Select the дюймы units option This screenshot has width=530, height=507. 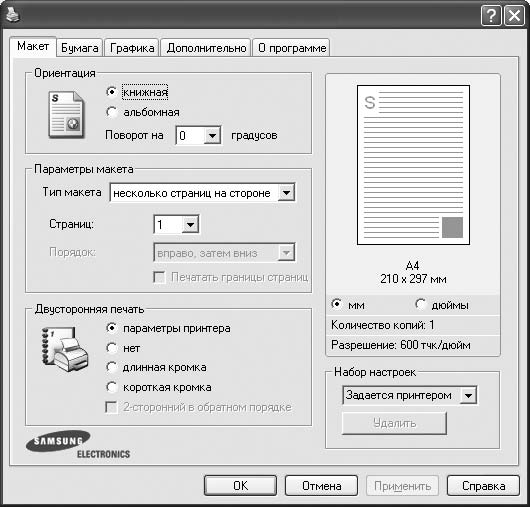[x=442, y=305]
